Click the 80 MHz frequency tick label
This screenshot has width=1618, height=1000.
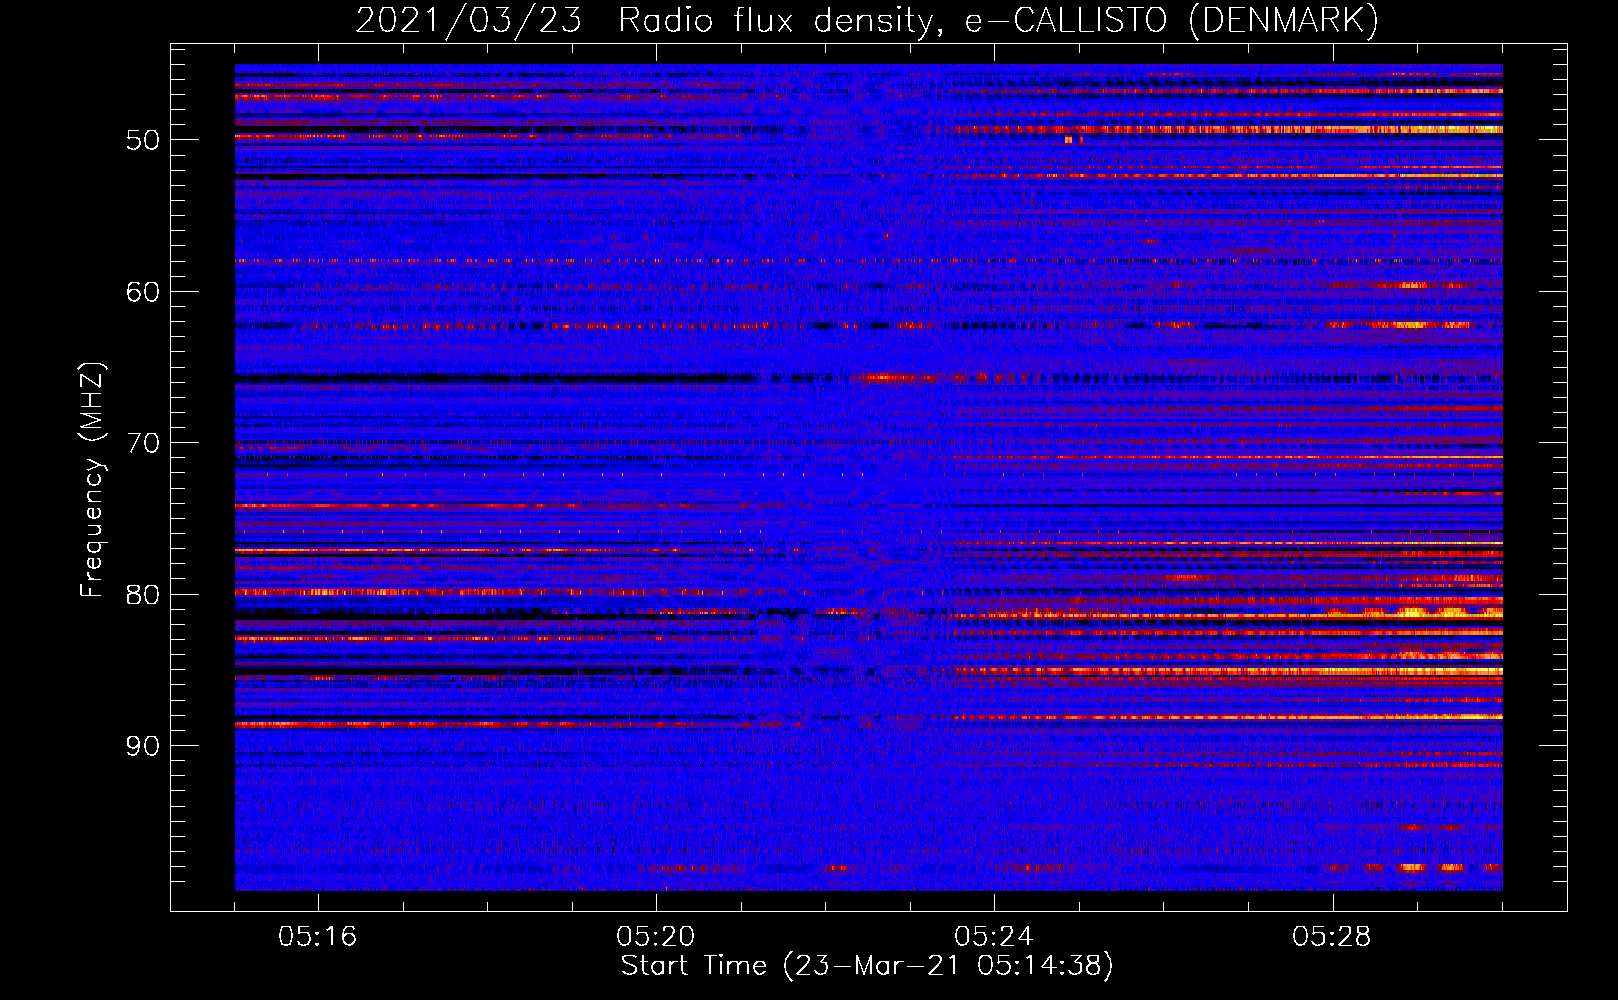(x=143, y=595)
